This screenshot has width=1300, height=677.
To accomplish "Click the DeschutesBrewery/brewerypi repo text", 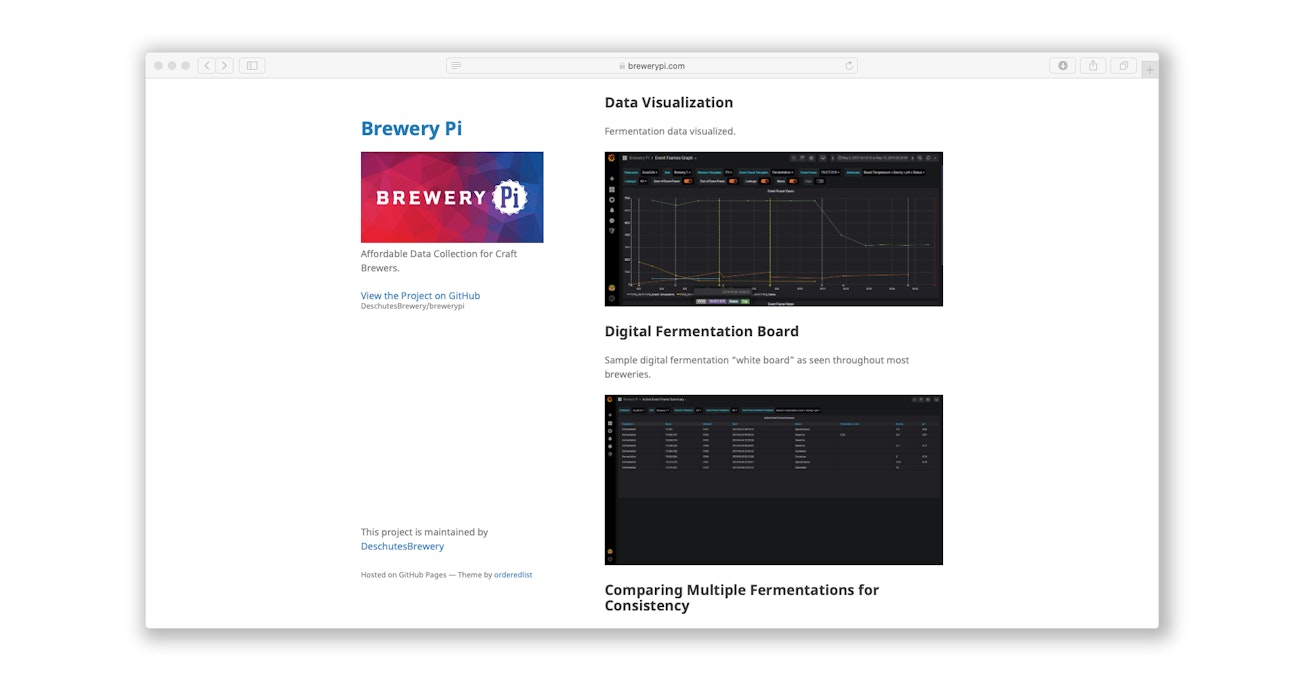I will [x=412, y=306].
